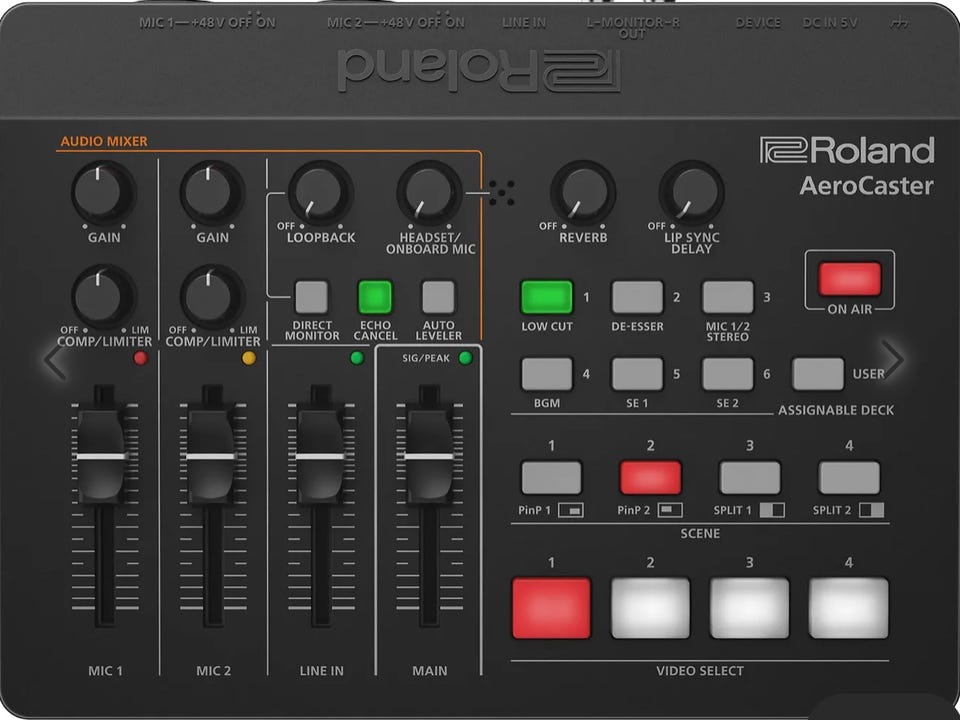Enable the DE-ESSER button
The width and height of the screenshot is (960, 720).
637,297
